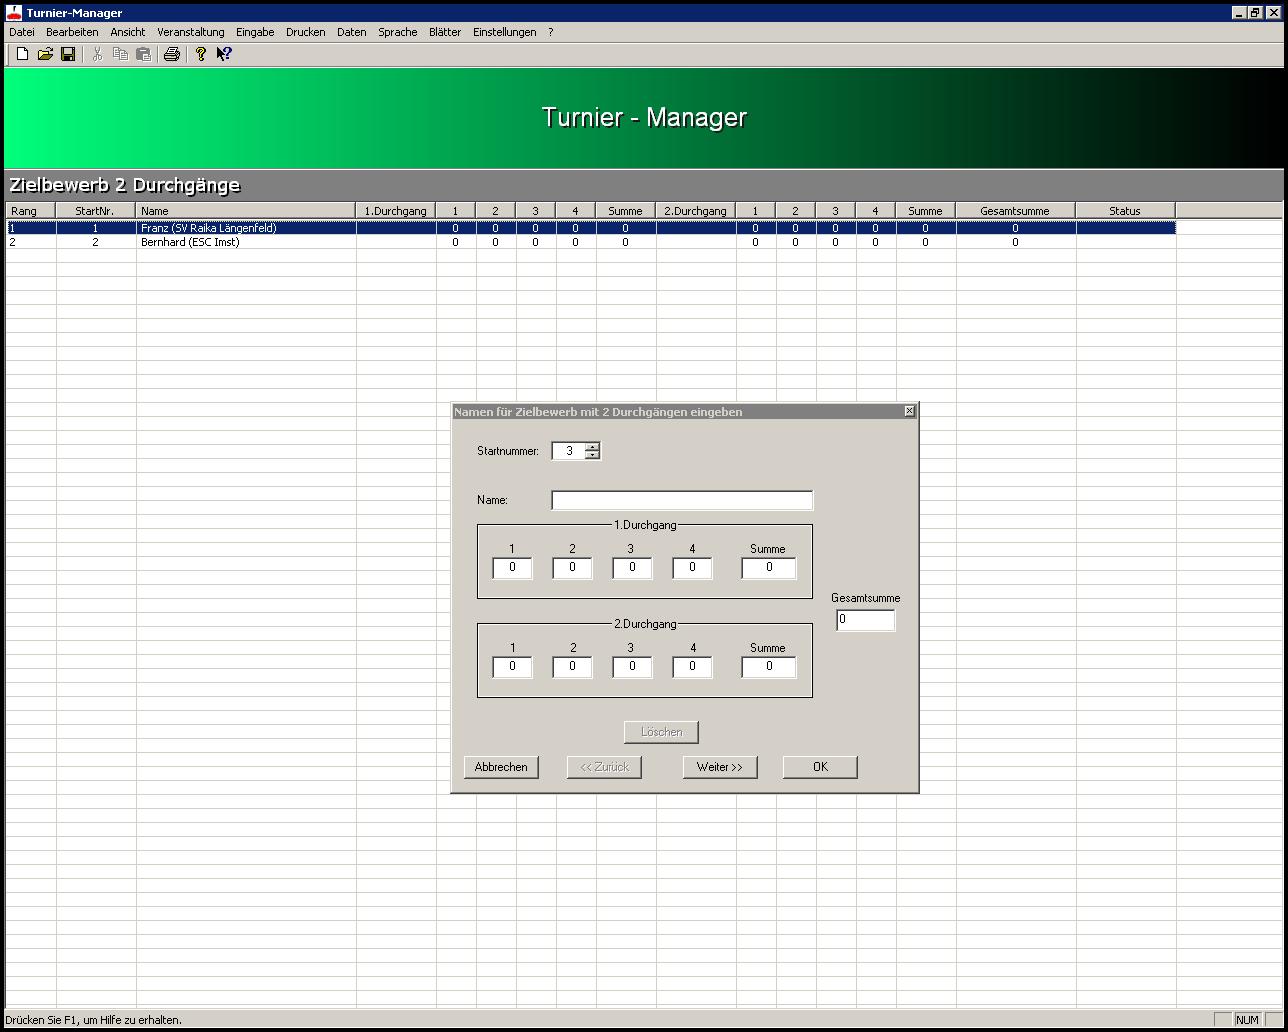This screenshot has width=1288, height=1032.
Task: Click the Print toolbar icon
Action: pos(171,54)
